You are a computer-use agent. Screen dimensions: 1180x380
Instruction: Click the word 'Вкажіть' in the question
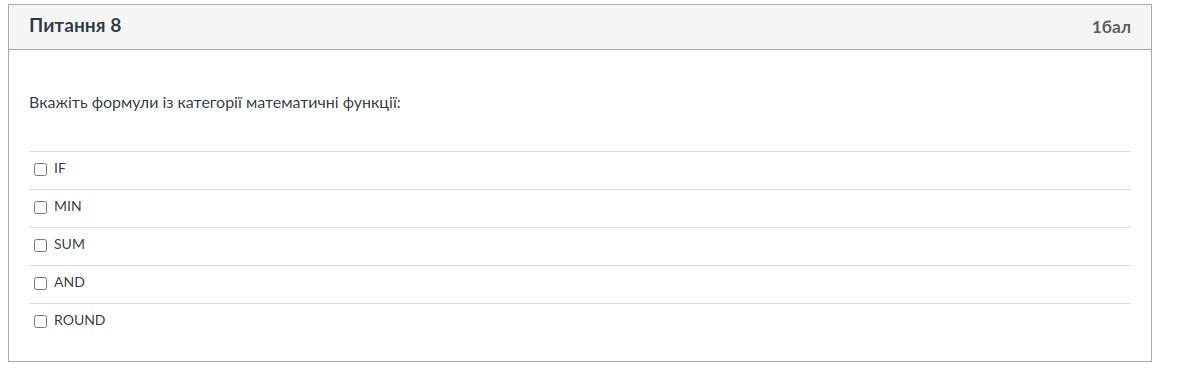pyautogui.click(x=59, y=103)
